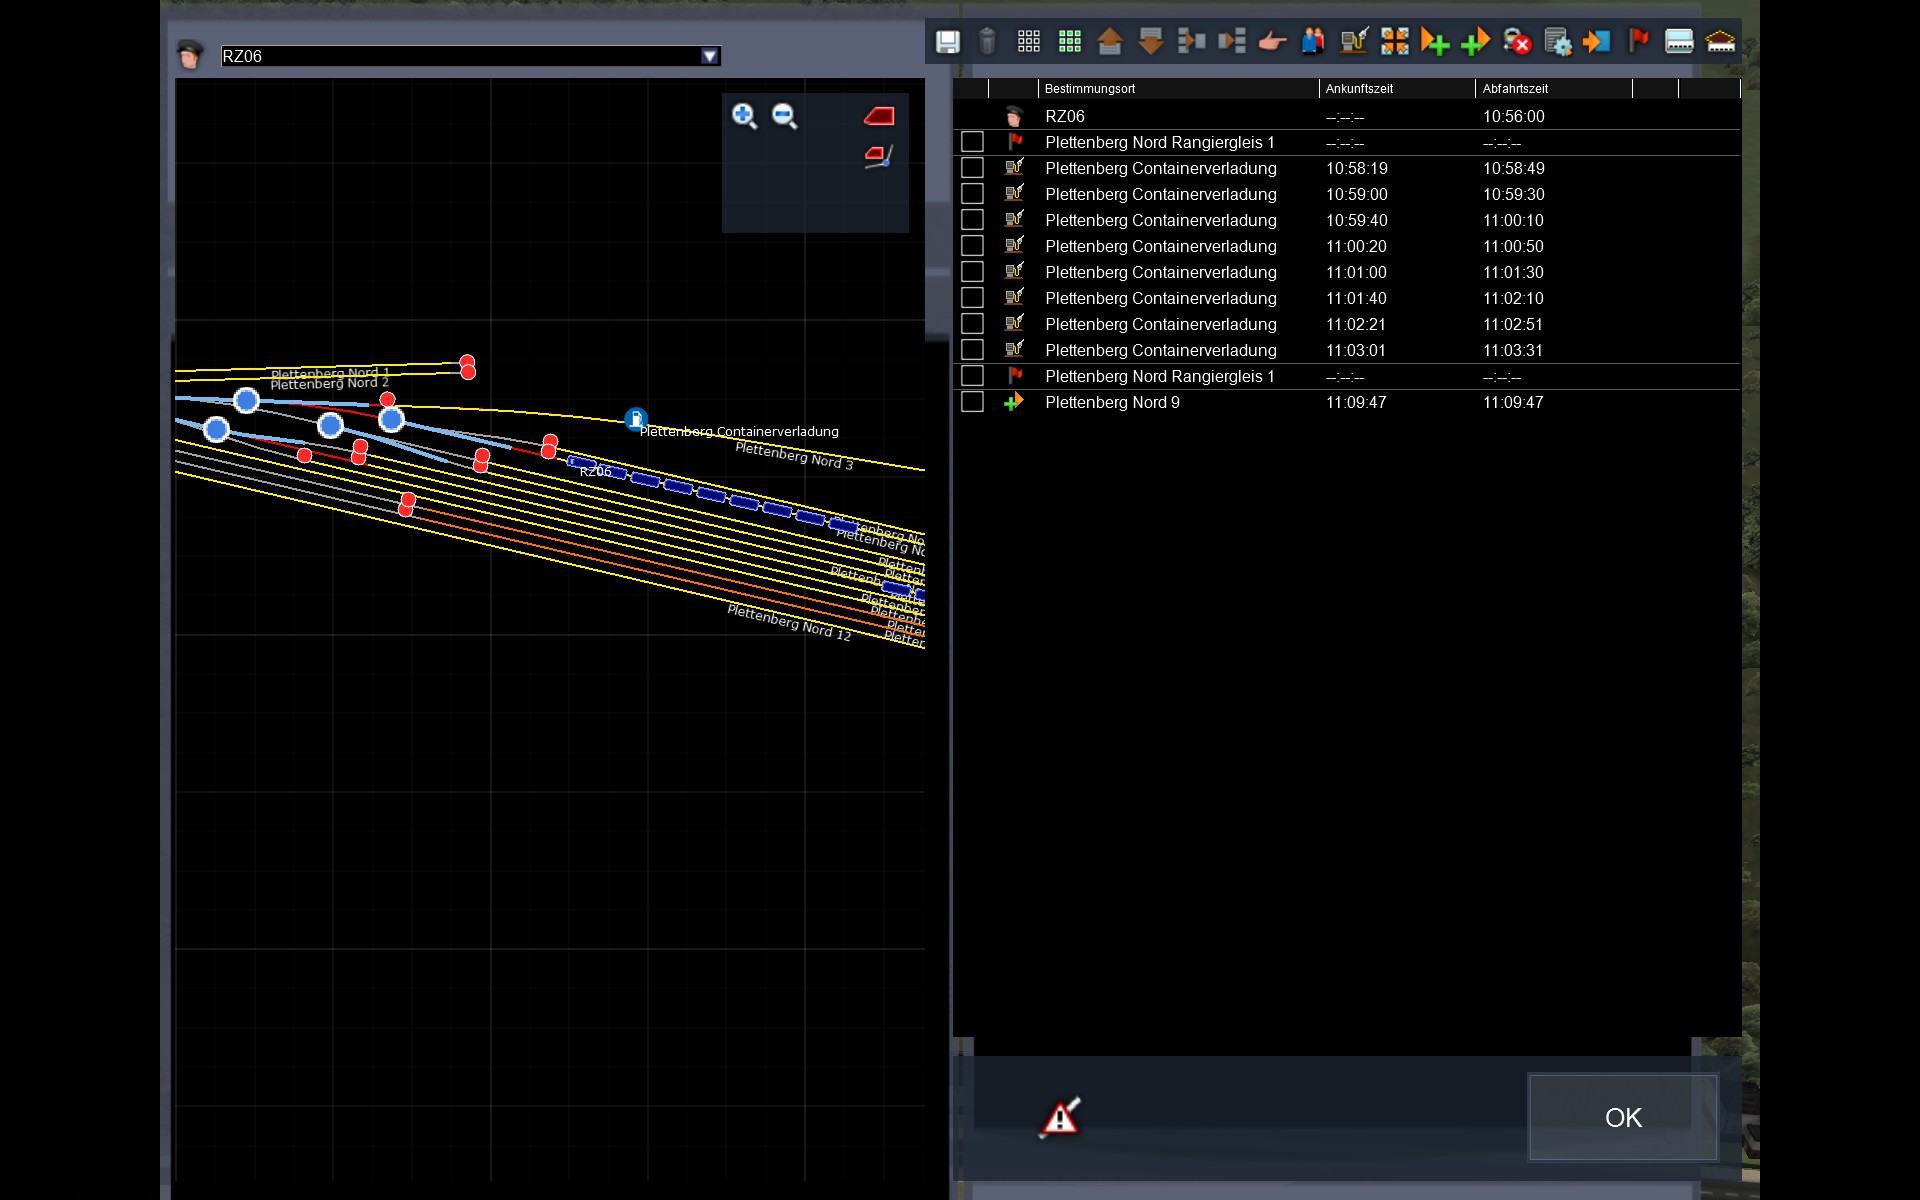Viewport: 1920px width, 1200px height.
Task: Click the red flag waypoint toolbar icon
Action: (x=1638, y=41)
